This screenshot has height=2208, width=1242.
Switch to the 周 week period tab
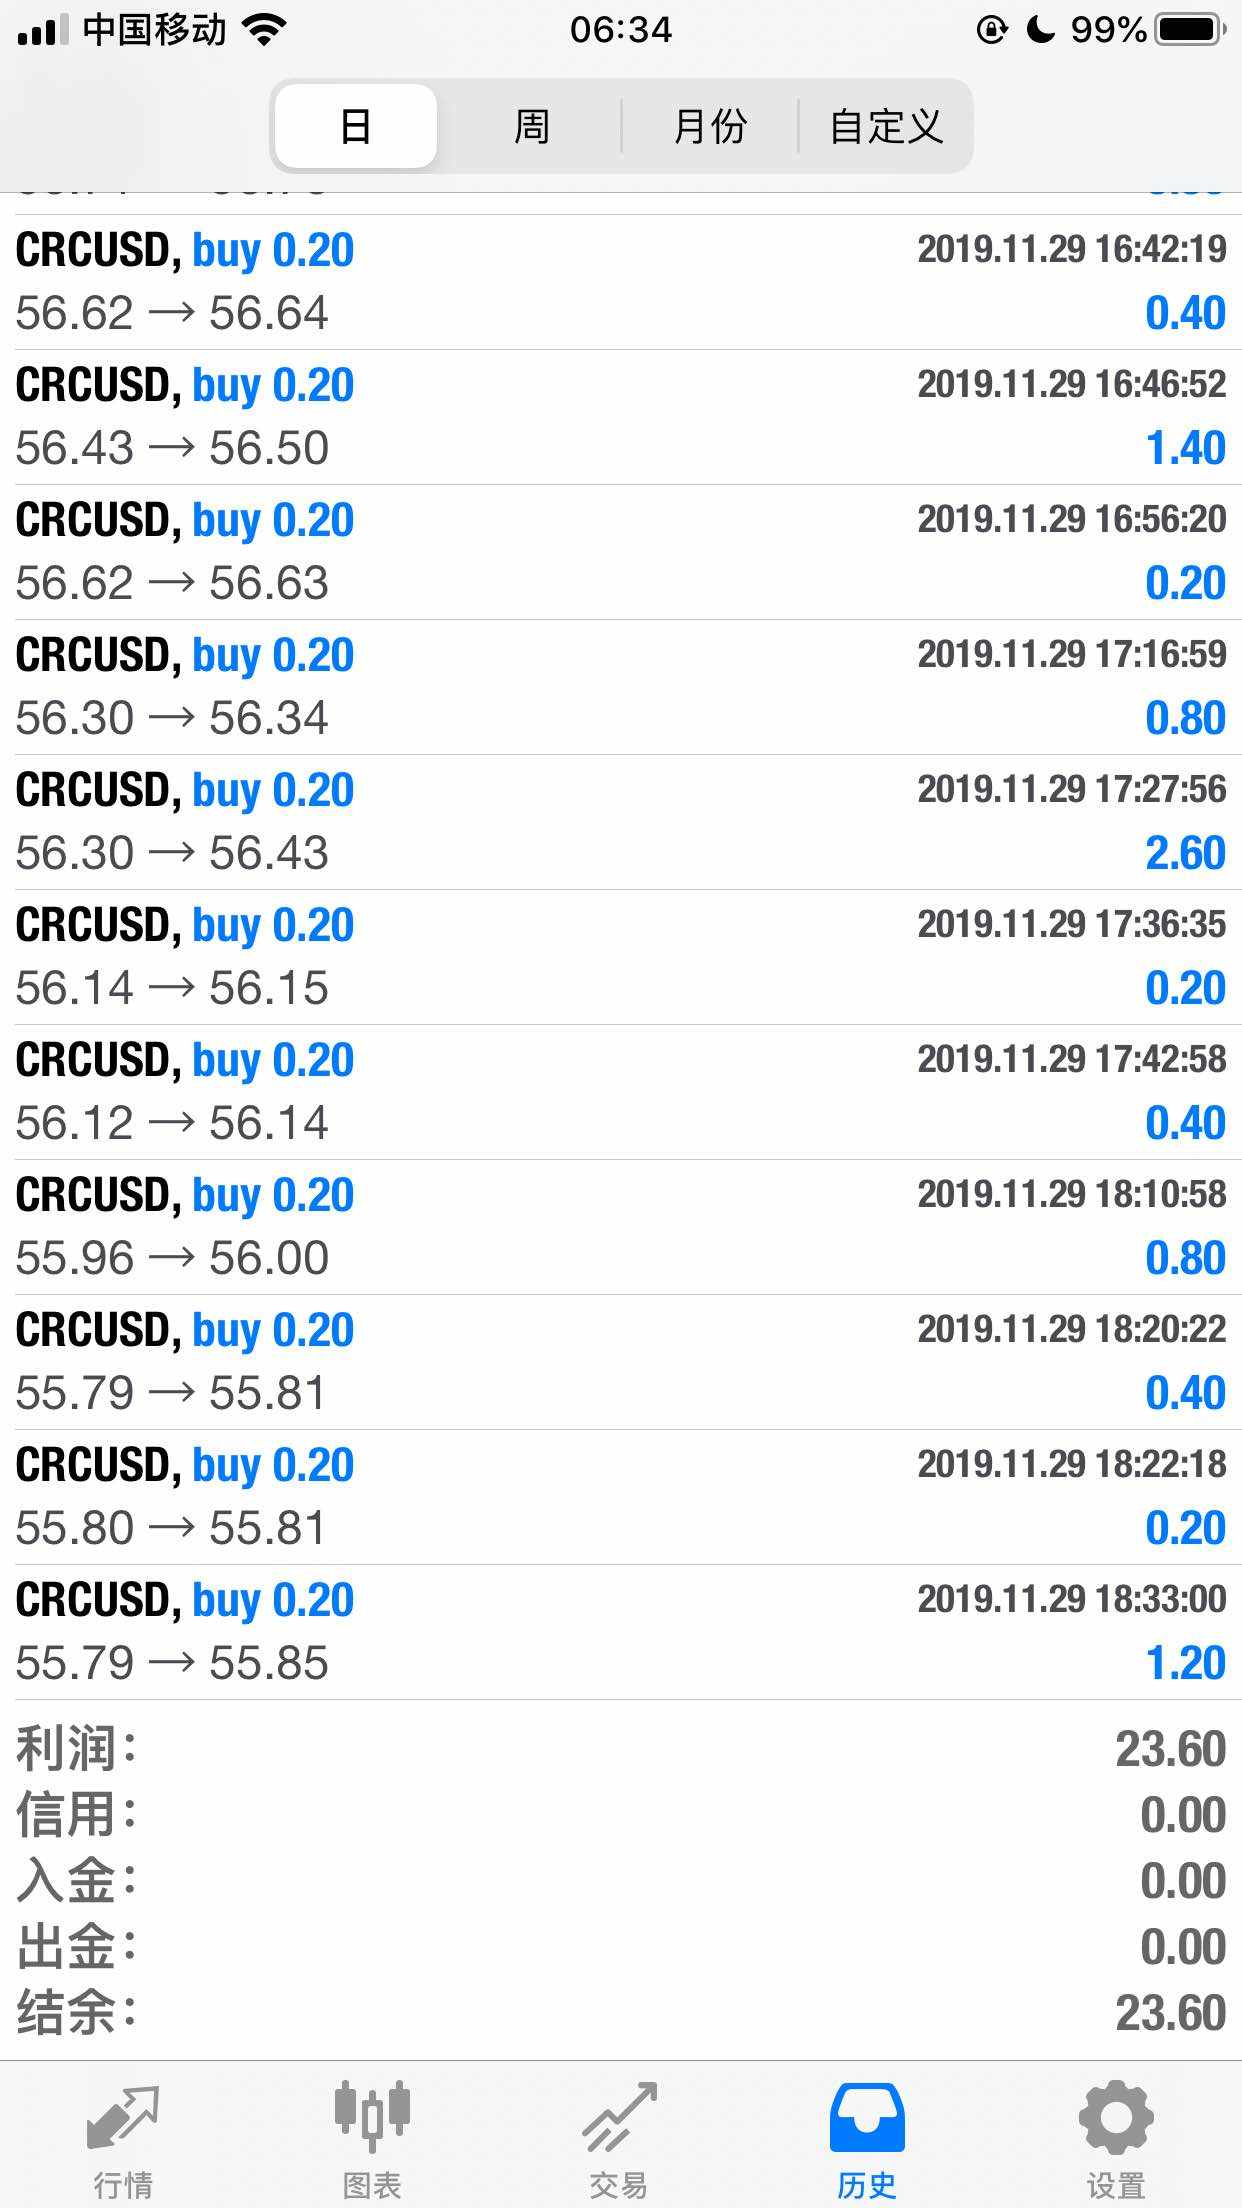tap(531, 127)
